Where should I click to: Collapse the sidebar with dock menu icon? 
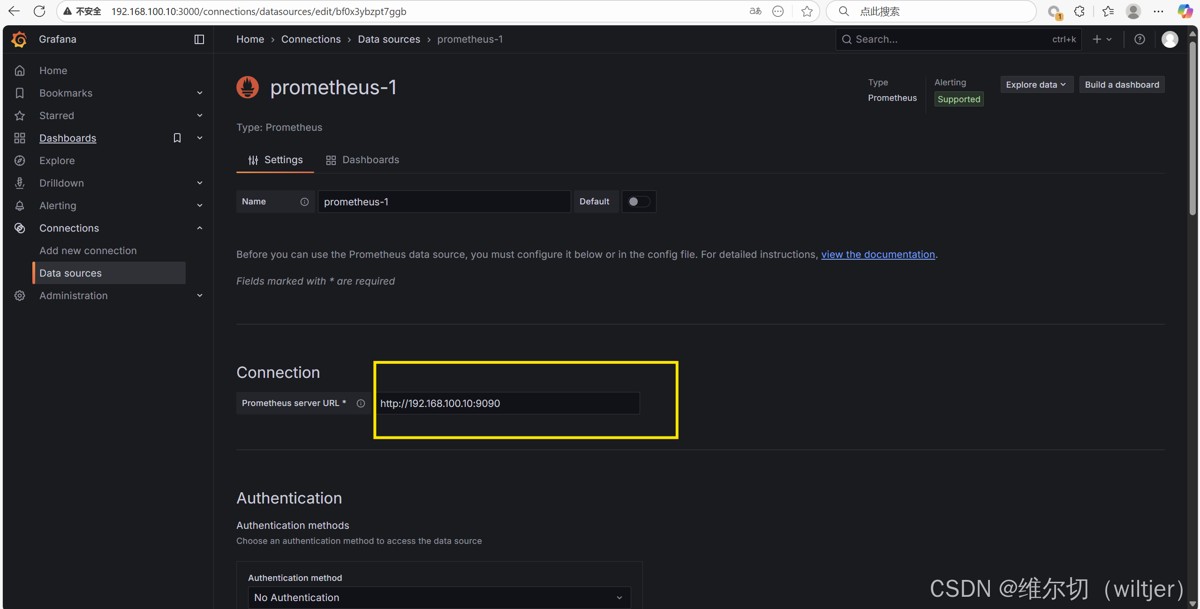point(199,39)
